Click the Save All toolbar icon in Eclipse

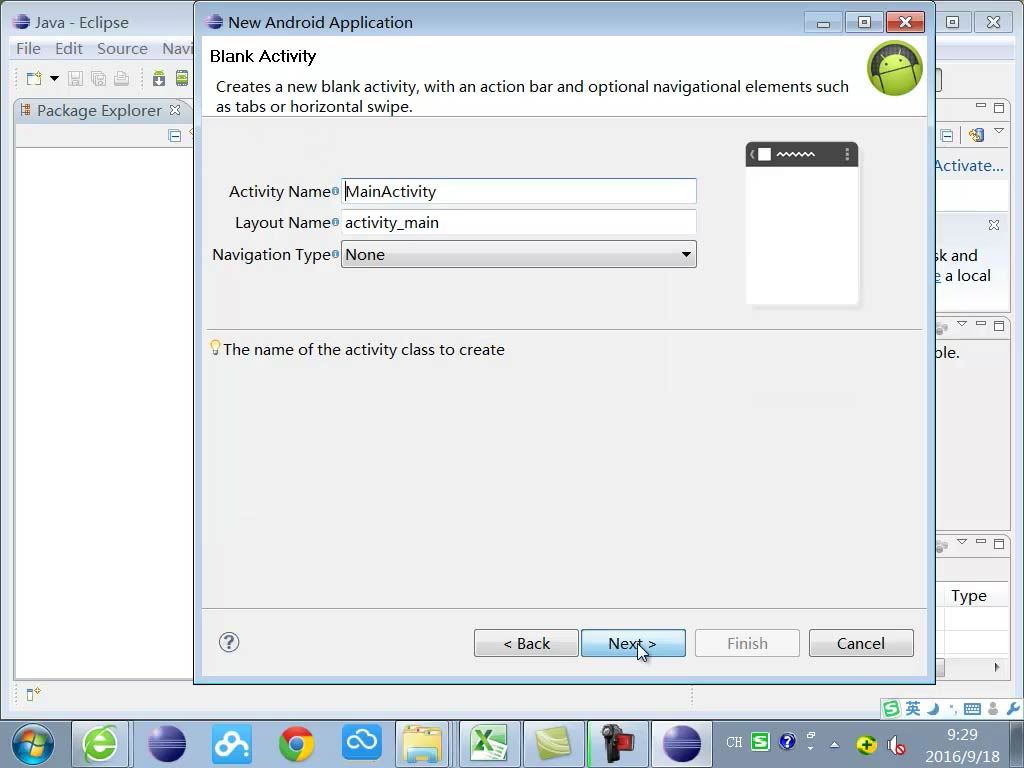coord(99,79)
